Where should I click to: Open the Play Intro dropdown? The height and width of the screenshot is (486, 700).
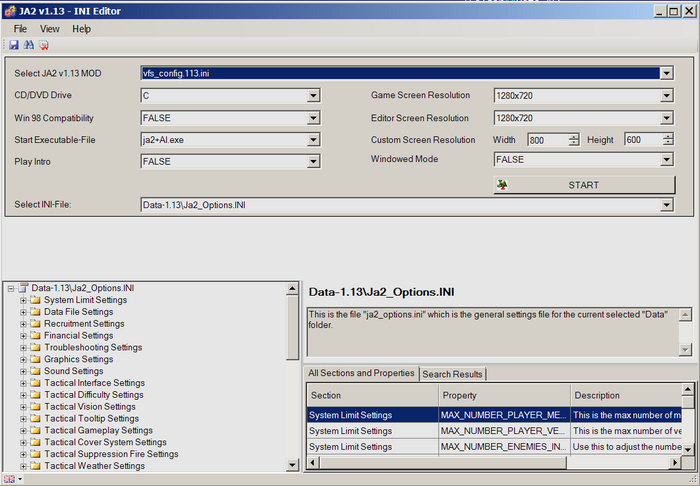coord(313,162)
